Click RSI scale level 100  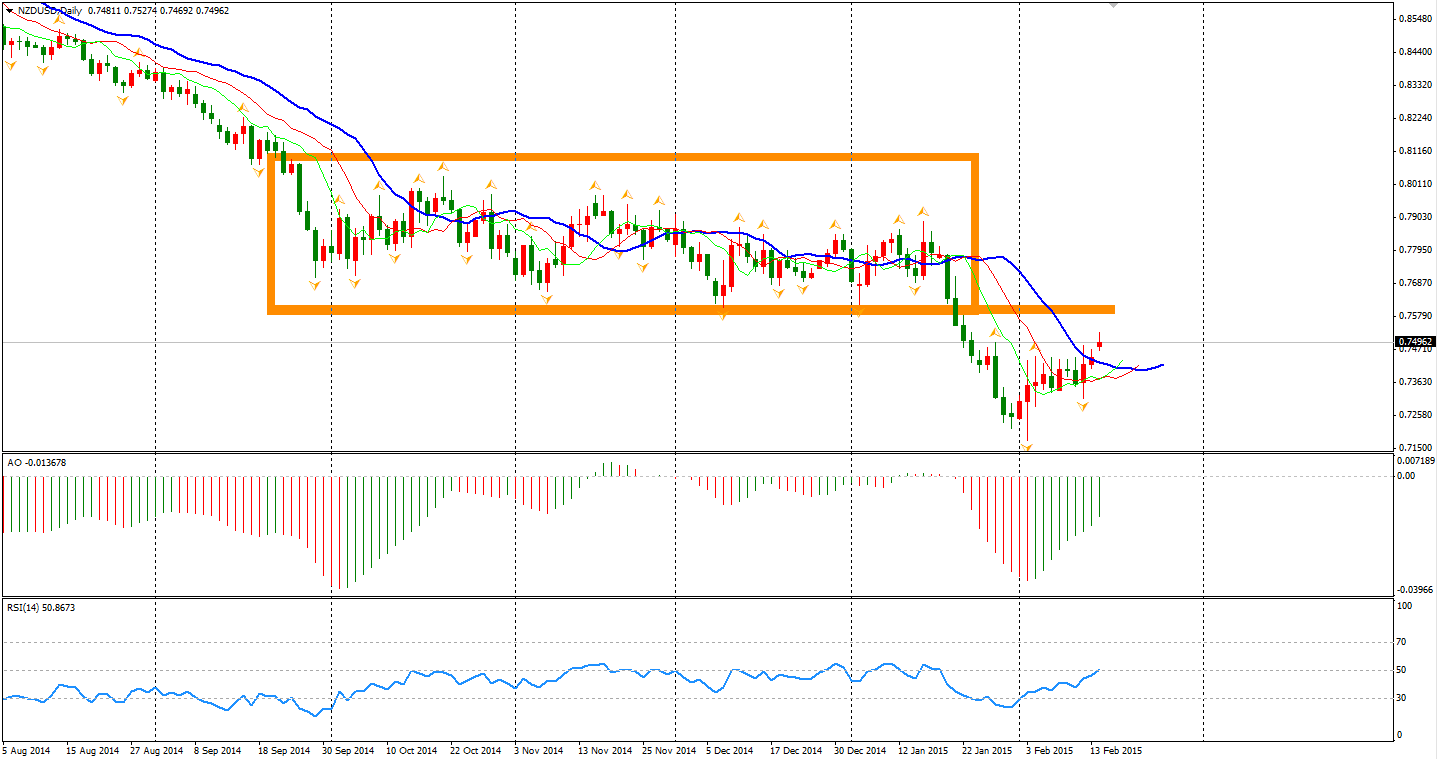pos(1404,606)
